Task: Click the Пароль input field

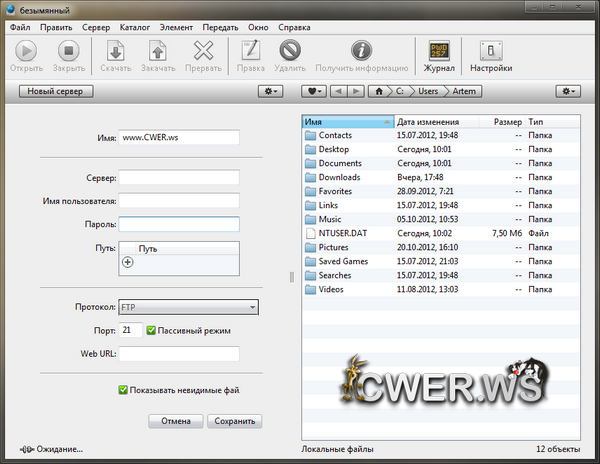Action: [x=178, y=224]
